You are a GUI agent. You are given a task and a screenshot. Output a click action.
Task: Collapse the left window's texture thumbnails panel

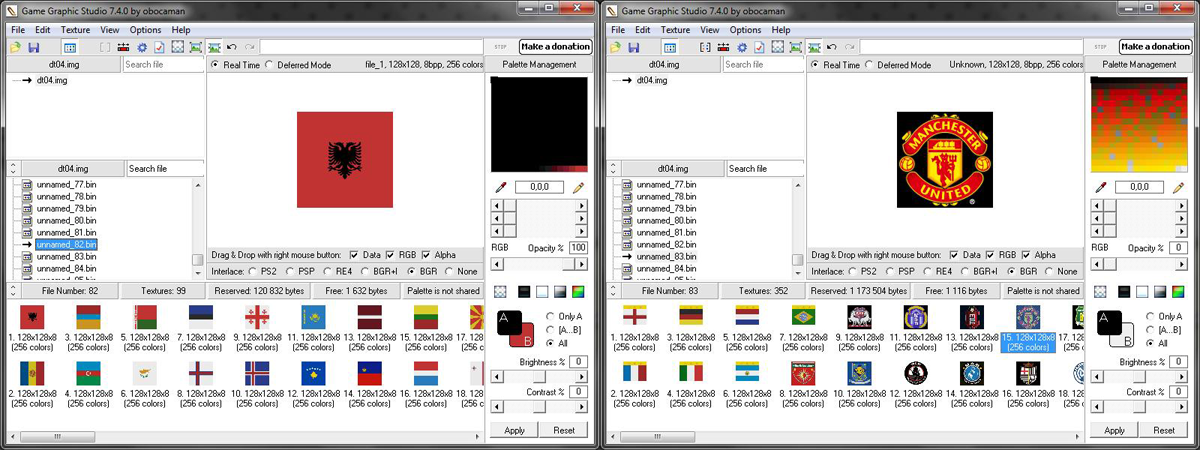[11, 290]
